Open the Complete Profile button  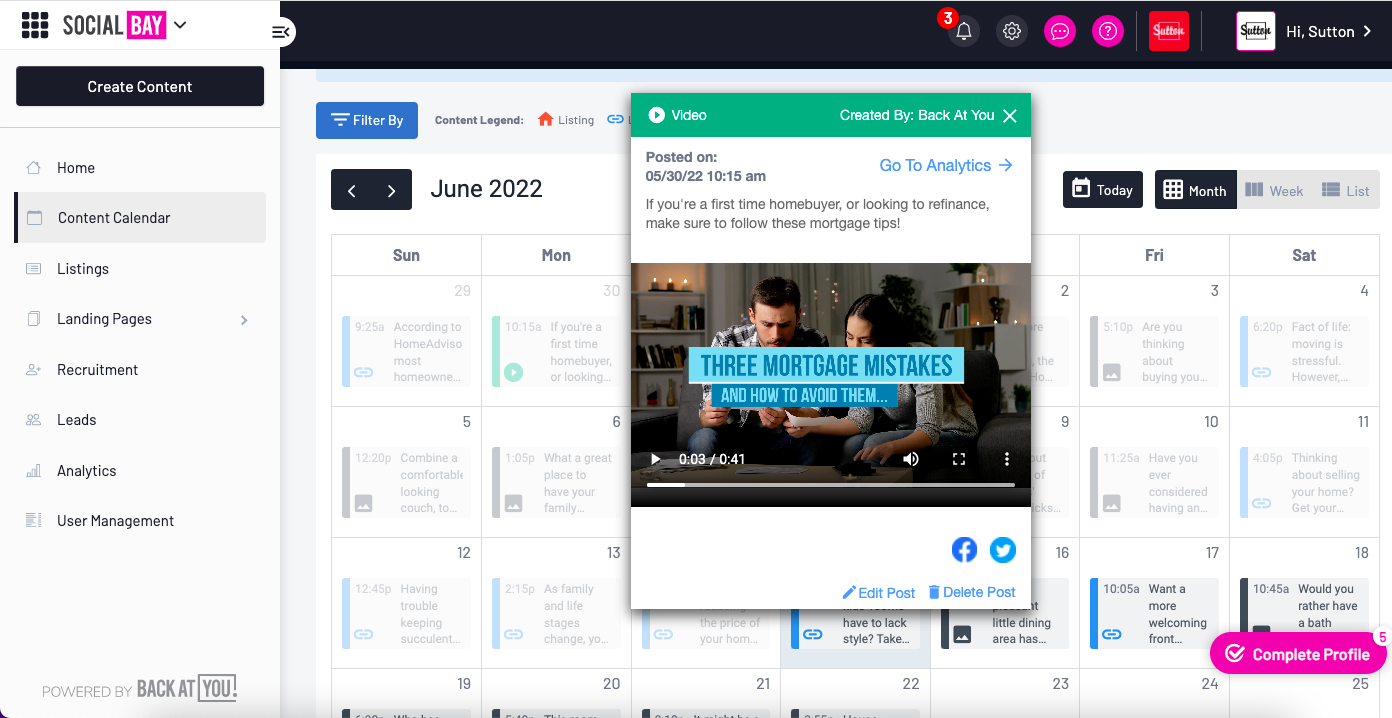point(1298,654)
